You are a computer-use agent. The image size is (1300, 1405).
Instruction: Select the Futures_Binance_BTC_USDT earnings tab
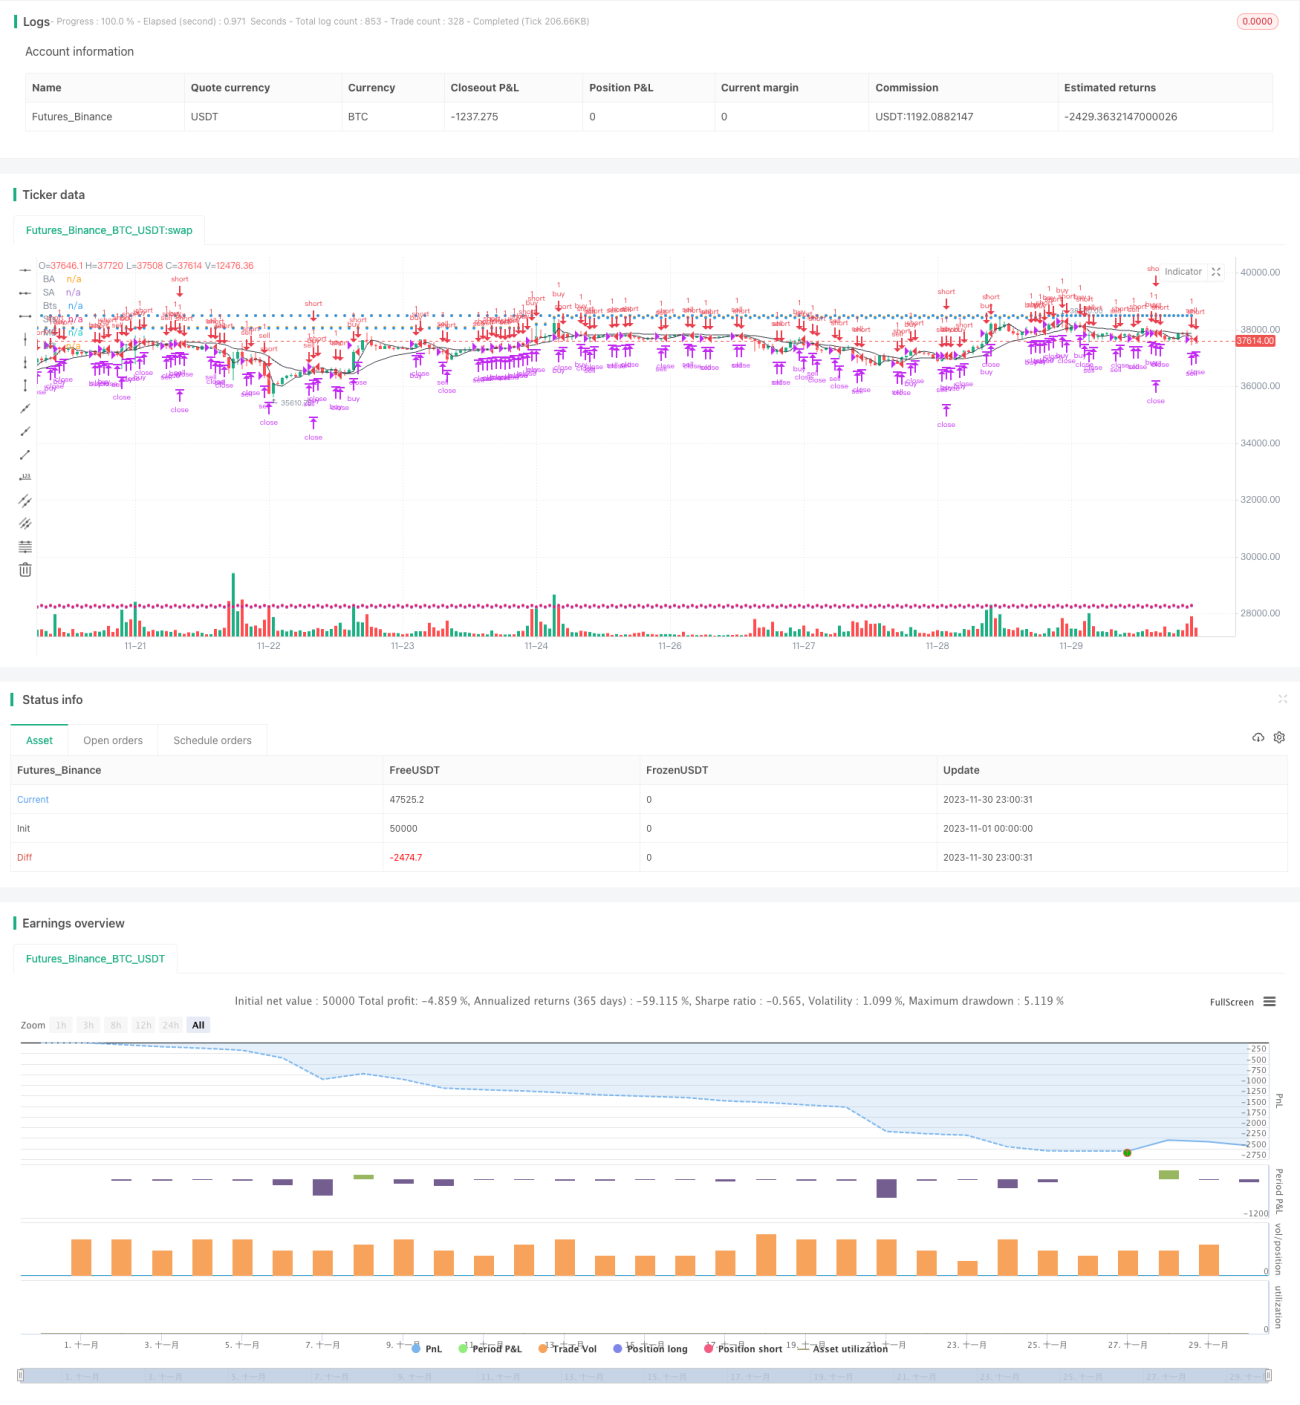[95, 958]
